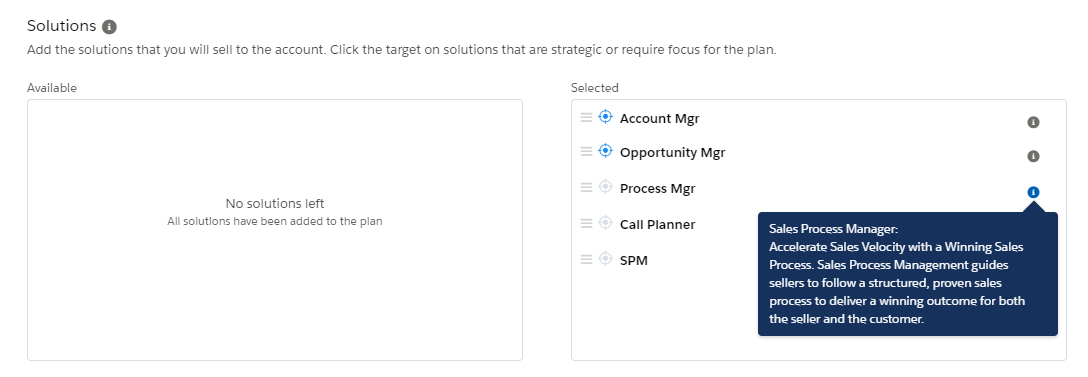Image resolution: width=1088 pixels, height=377 pixels.
Task: Click the drag handle beside Account Mgr
Action: (x=586, y=117)
